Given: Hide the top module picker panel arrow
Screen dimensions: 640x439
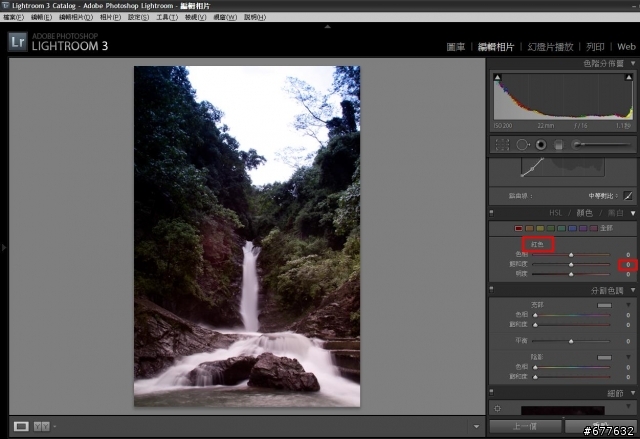Looking at the screenshot, I should click(x=327, y=27).
